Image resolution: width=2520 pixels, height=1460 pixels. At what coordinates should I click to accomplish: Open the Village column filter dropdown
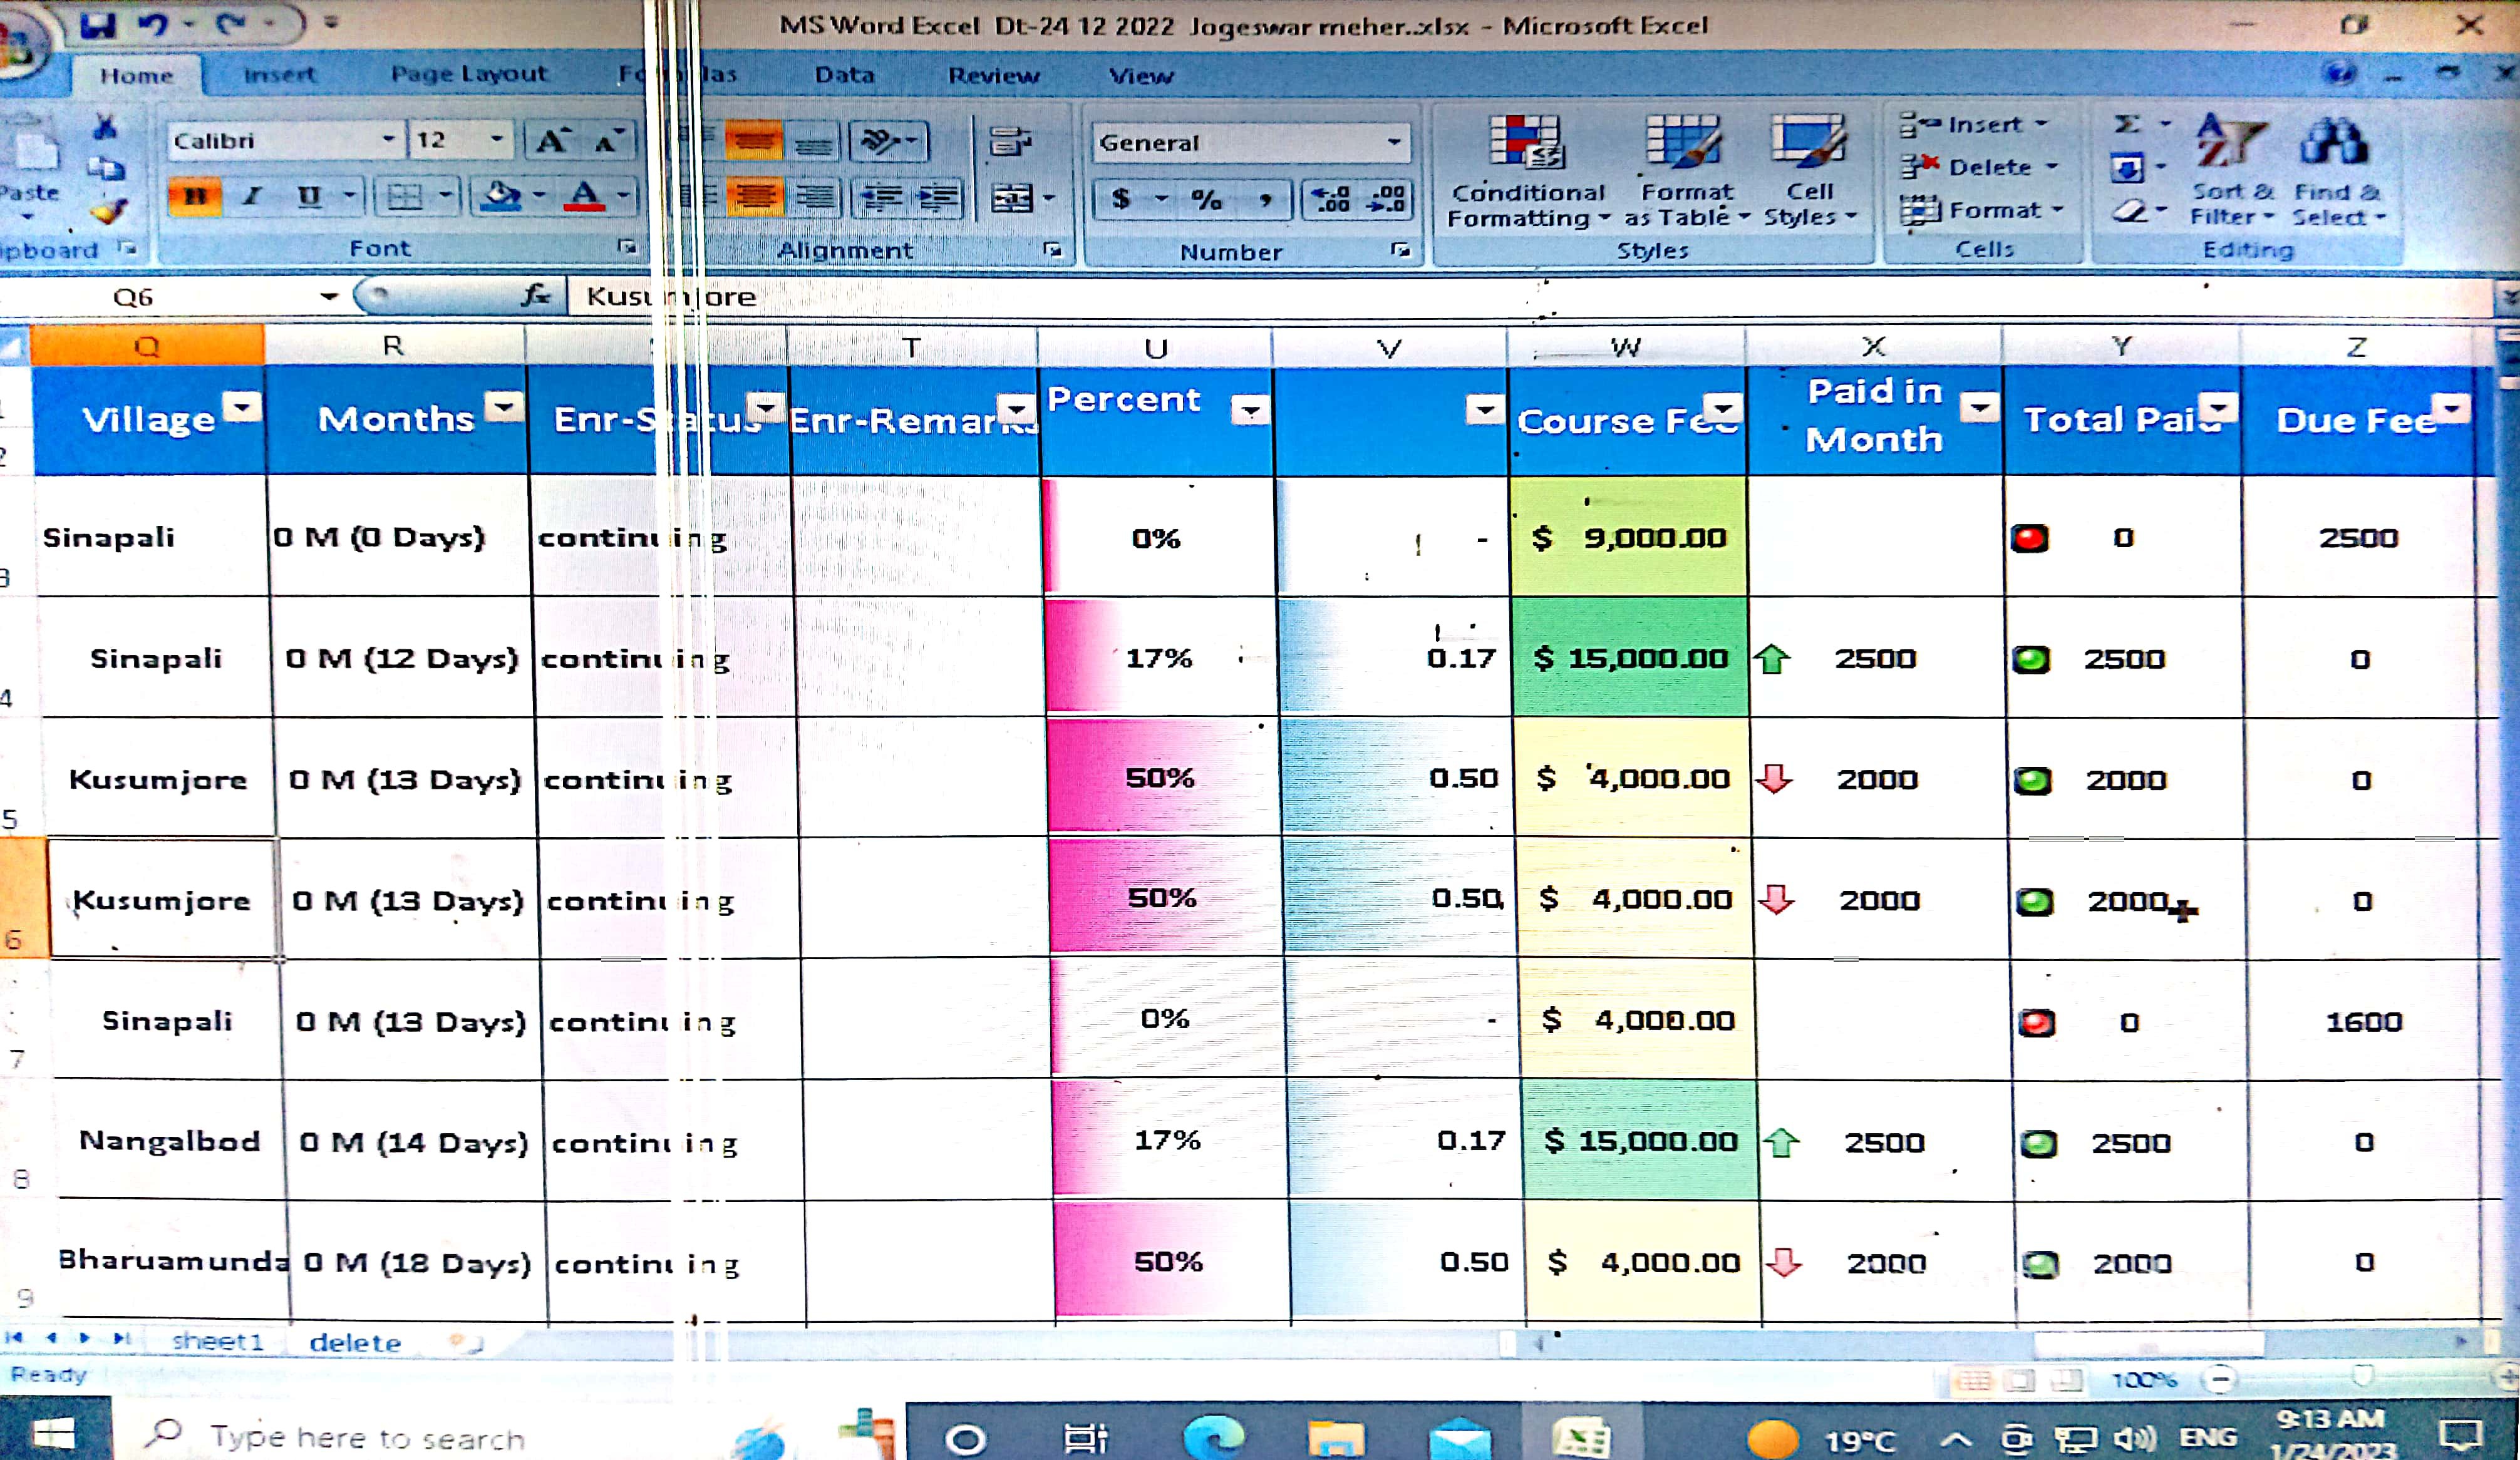click(x=242, y=407)
